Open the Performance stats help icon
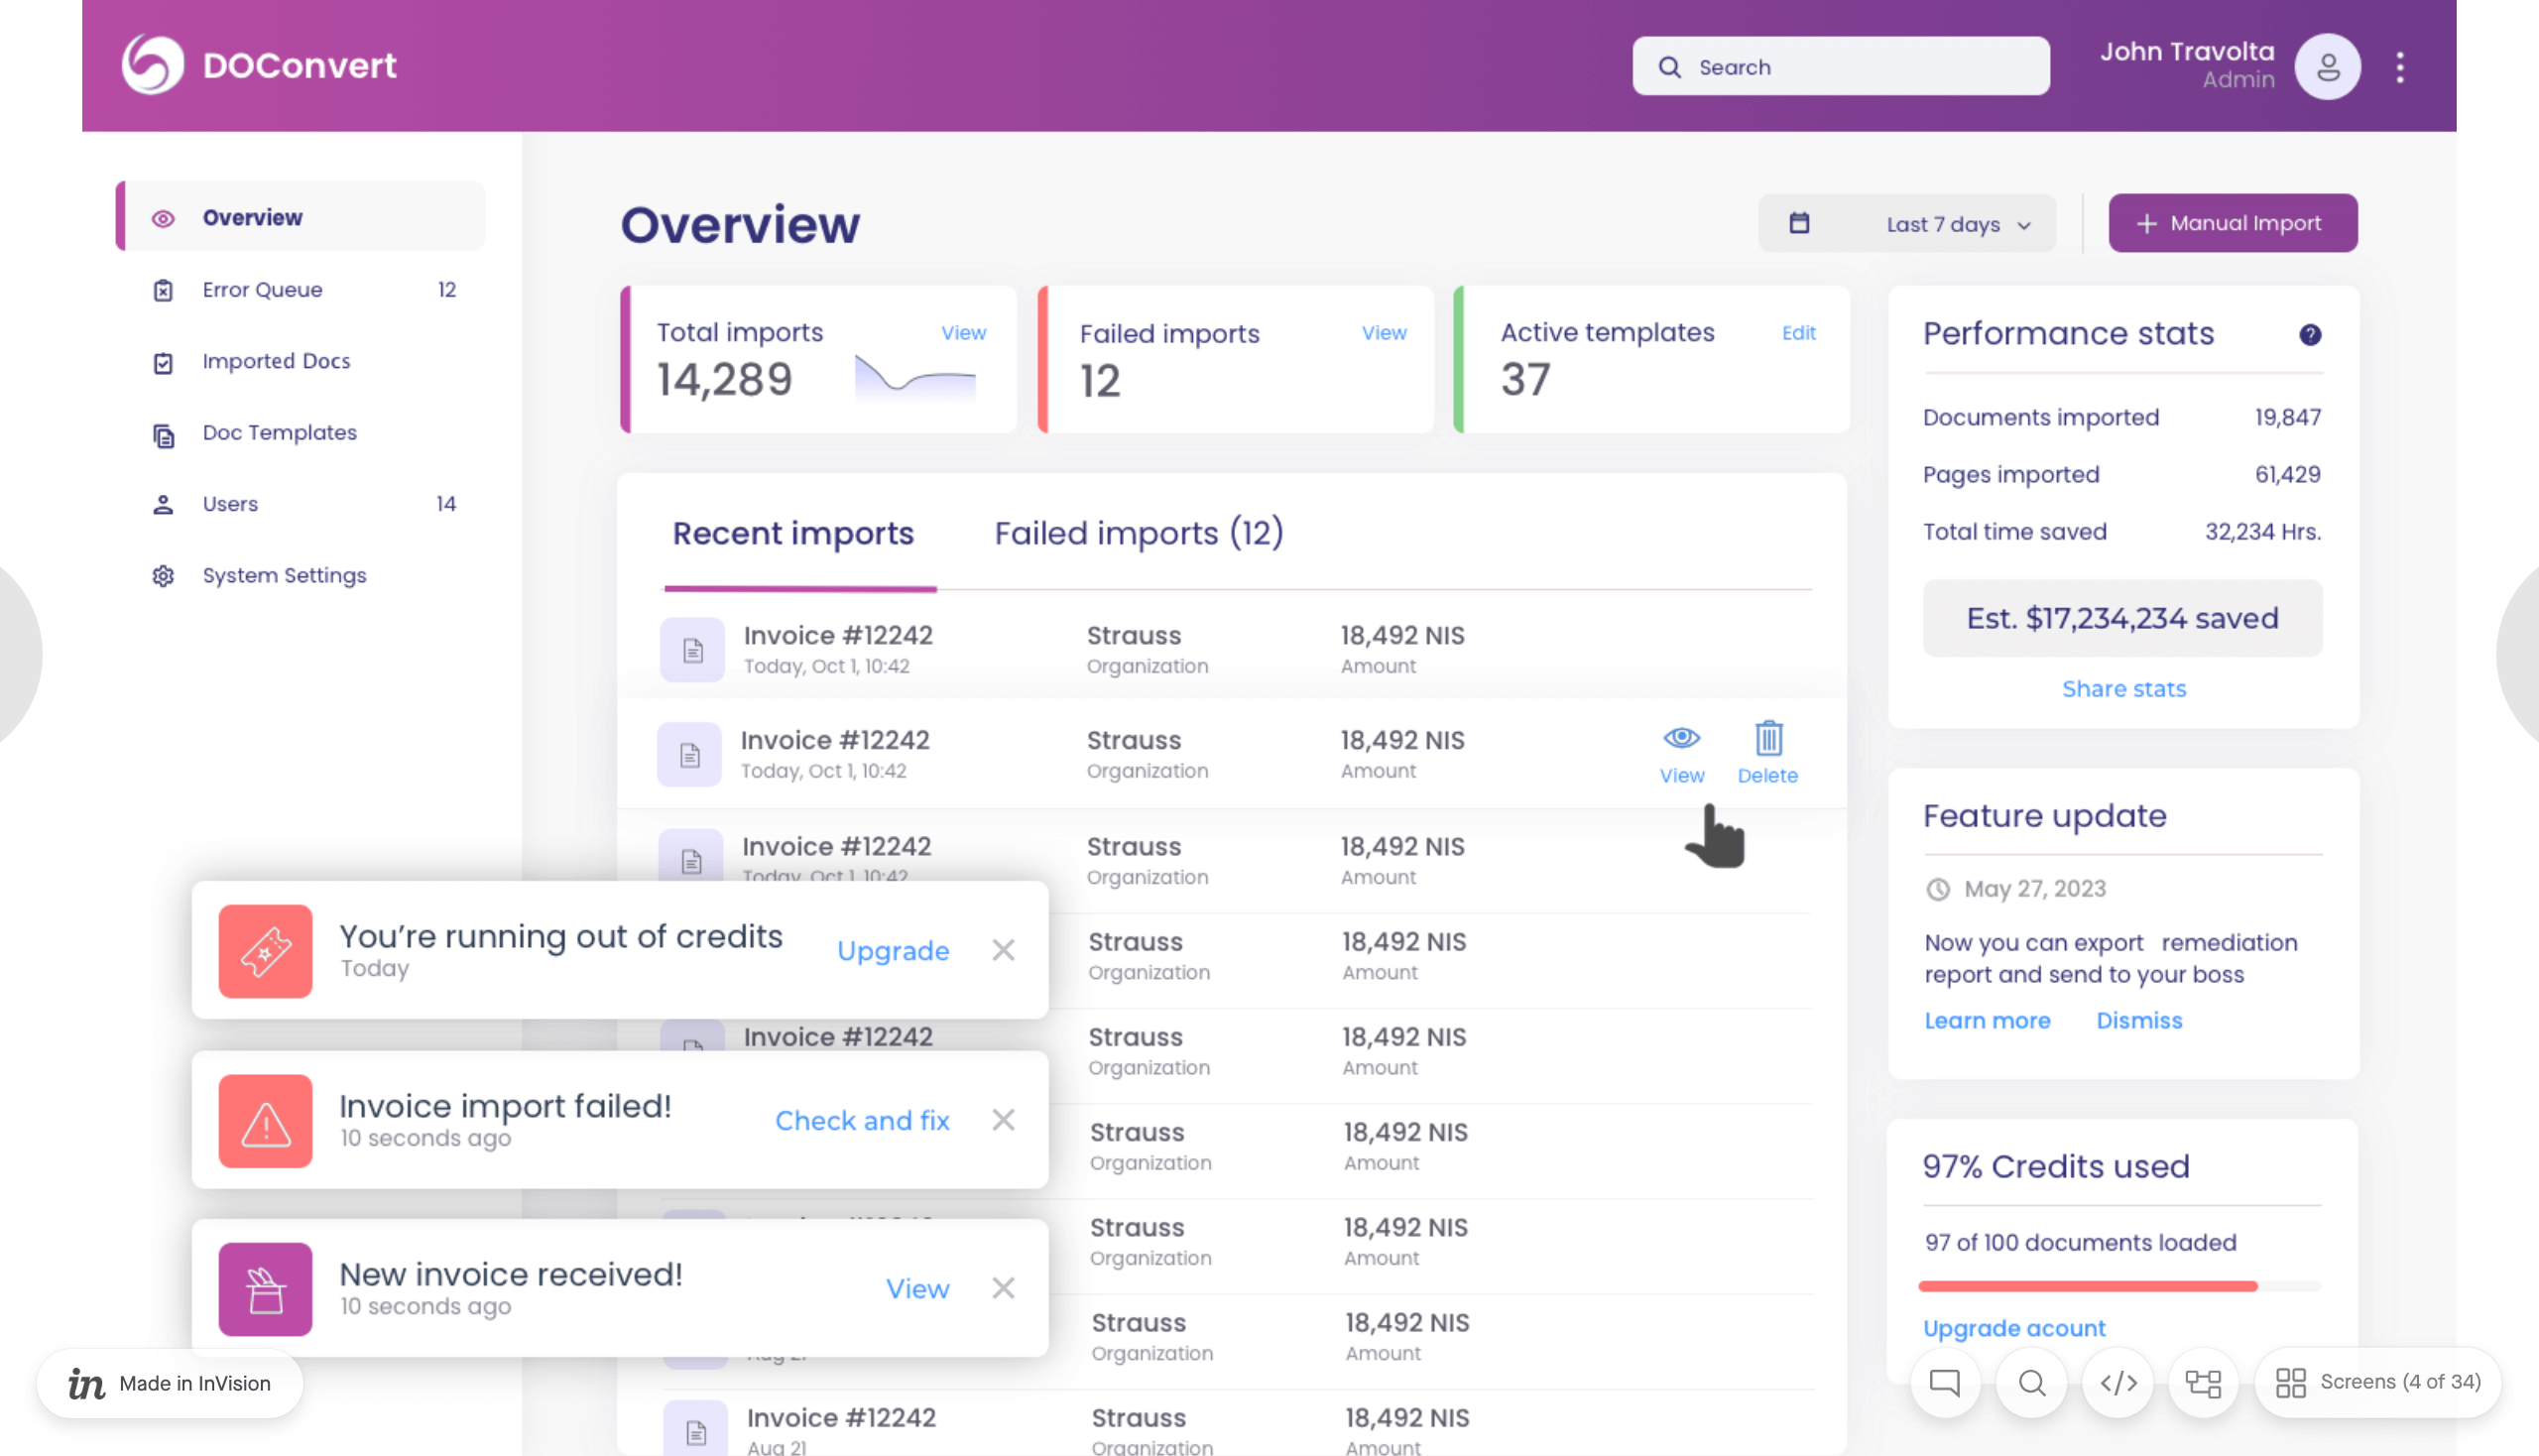The height and width of the screenshot is (1456, 2539). (x=2310, y=335)
